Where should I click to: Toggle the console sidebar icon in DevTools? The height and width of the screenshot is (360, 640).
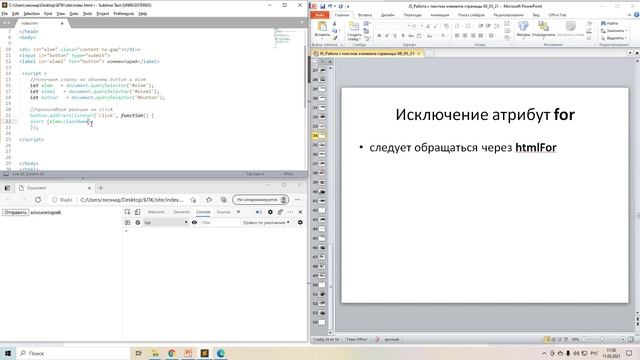click(127, 222)
